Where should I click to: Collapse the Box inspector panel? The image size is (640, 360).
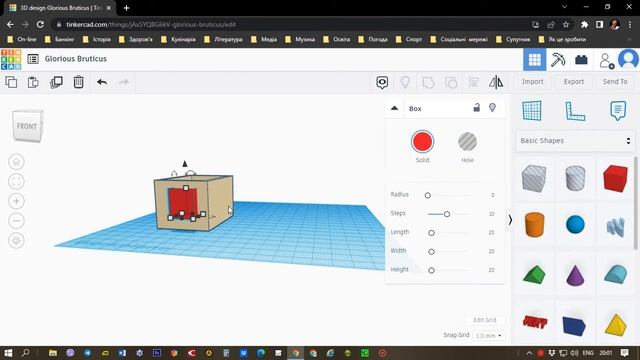[394, 108]
